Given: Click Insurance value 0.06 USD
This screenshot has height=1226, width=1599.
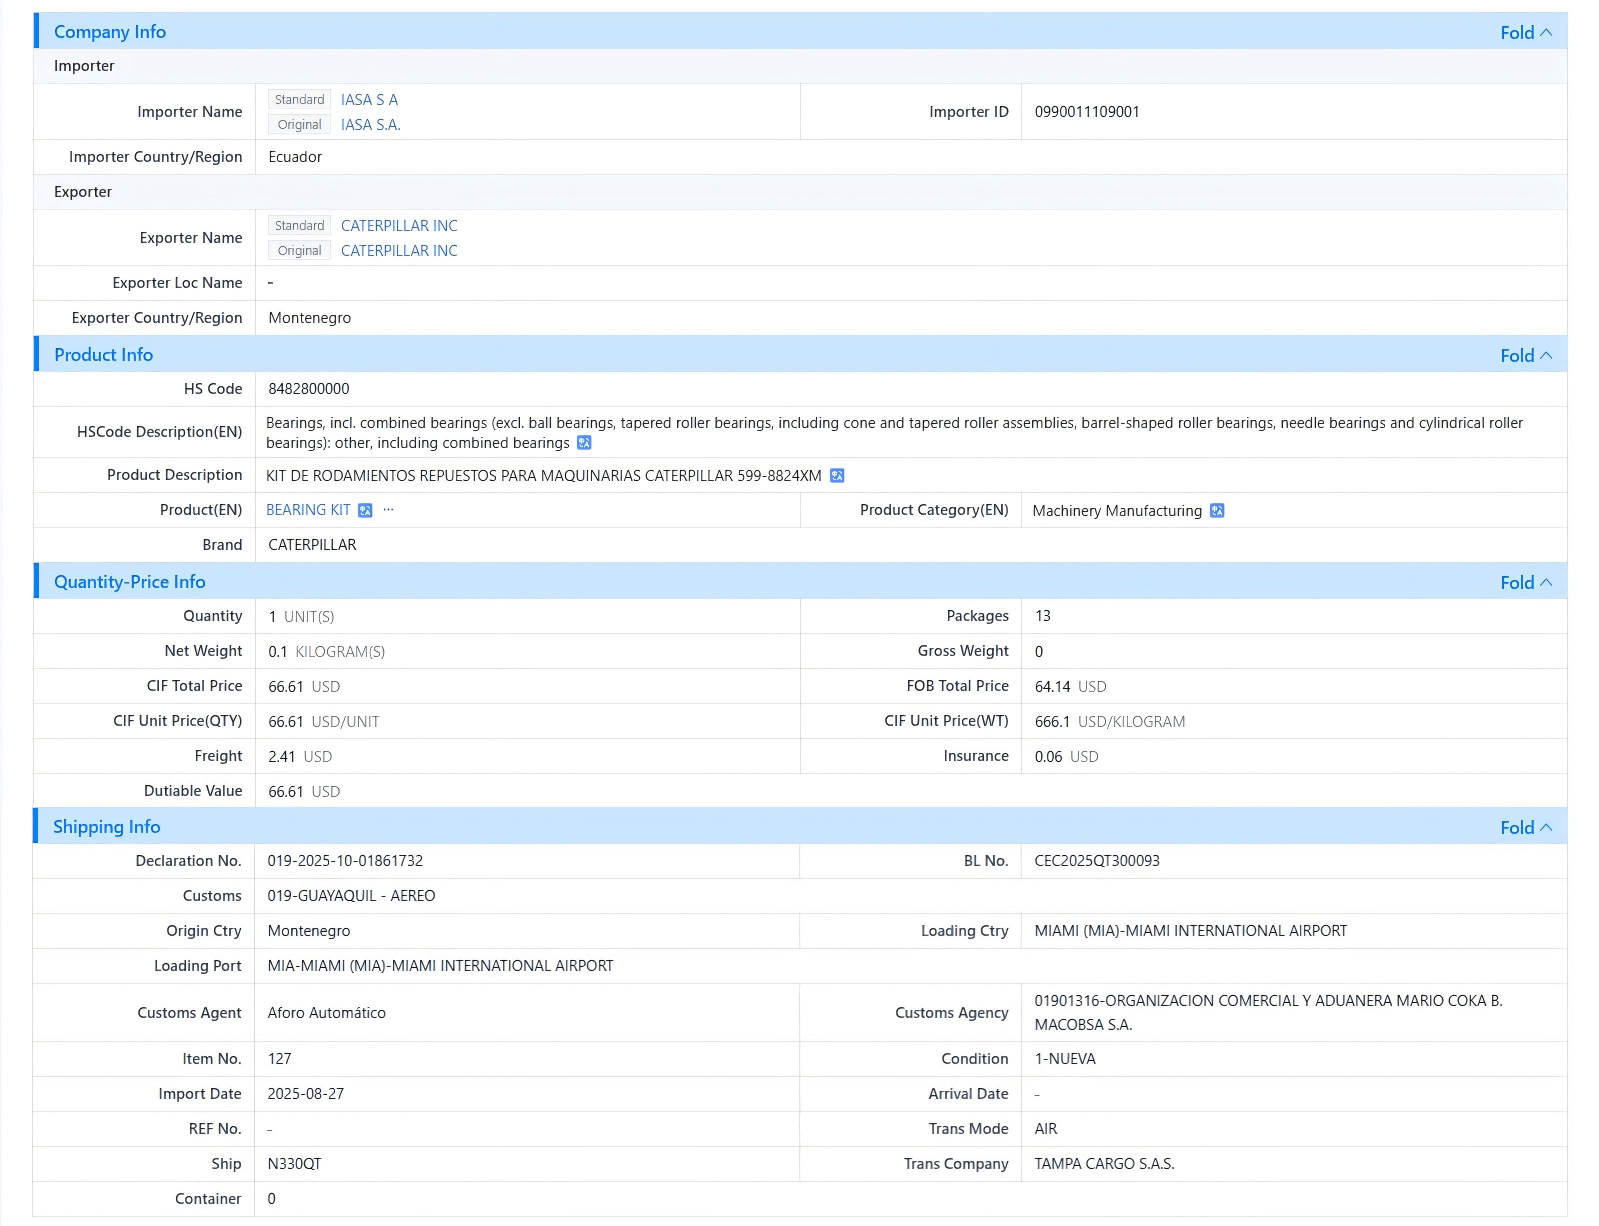Looking at the screenshot, I should [x=1066, y=757].
